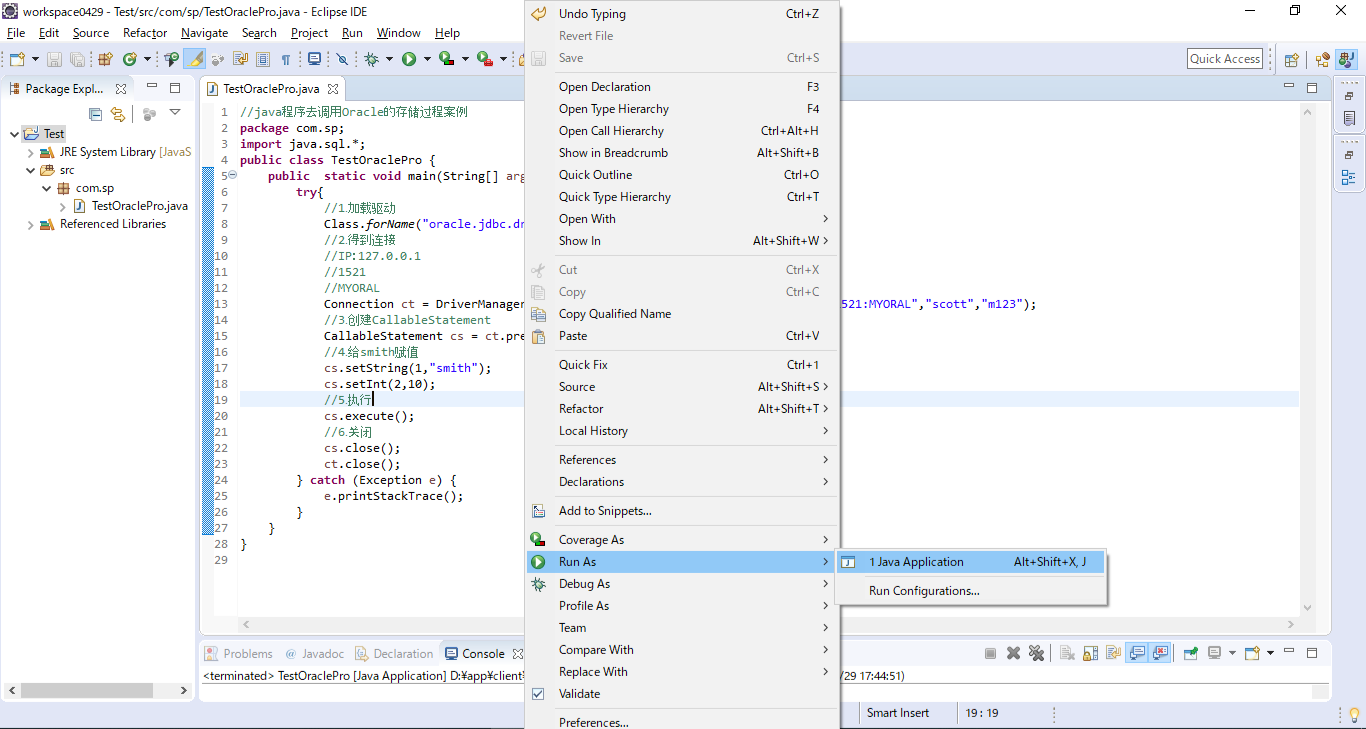Click Remove All Terminated Launches icon
Screen dimensions: 1366x729
tap(1036, 653)
